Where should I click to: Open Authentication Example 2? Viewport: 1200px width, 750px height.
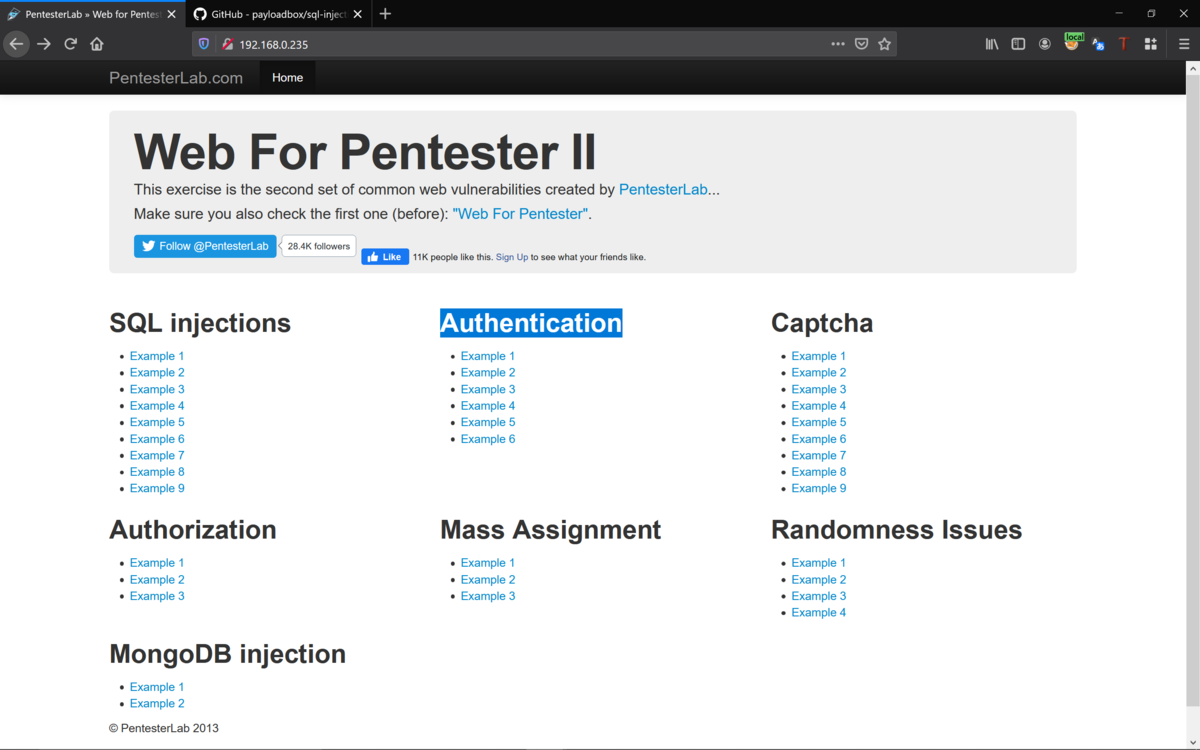pyautogui.click(x=488, y=372)
